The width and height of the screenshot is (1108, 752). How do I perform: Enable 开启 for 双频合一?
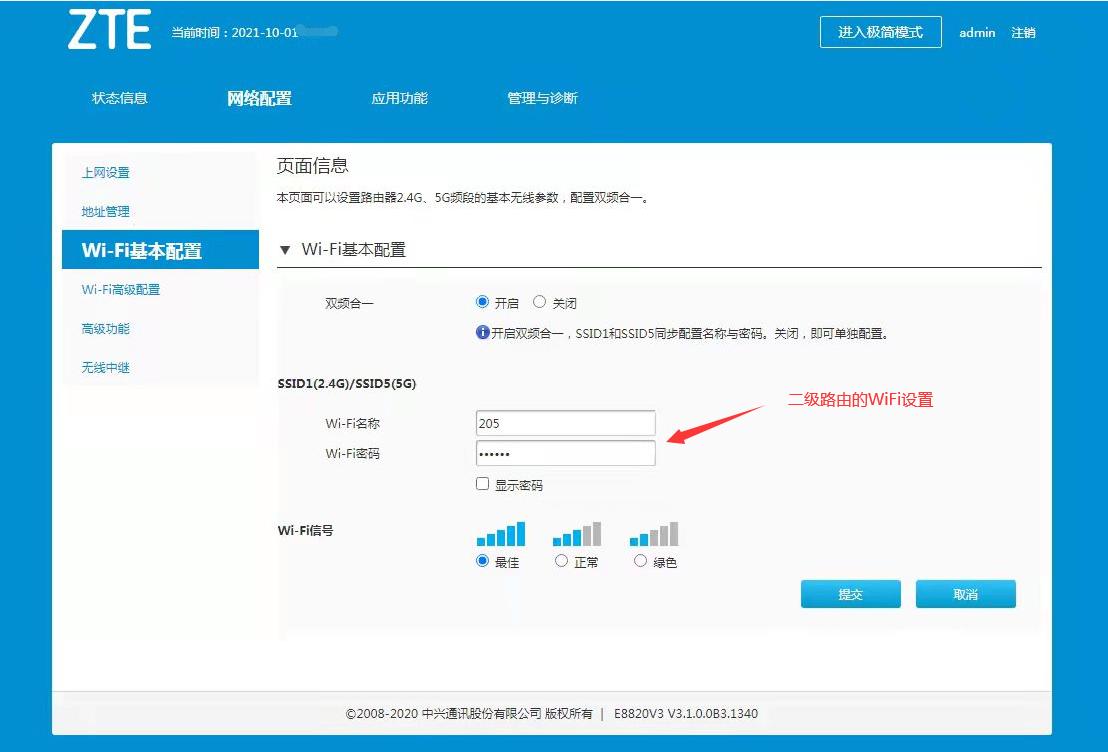point(480,301)
